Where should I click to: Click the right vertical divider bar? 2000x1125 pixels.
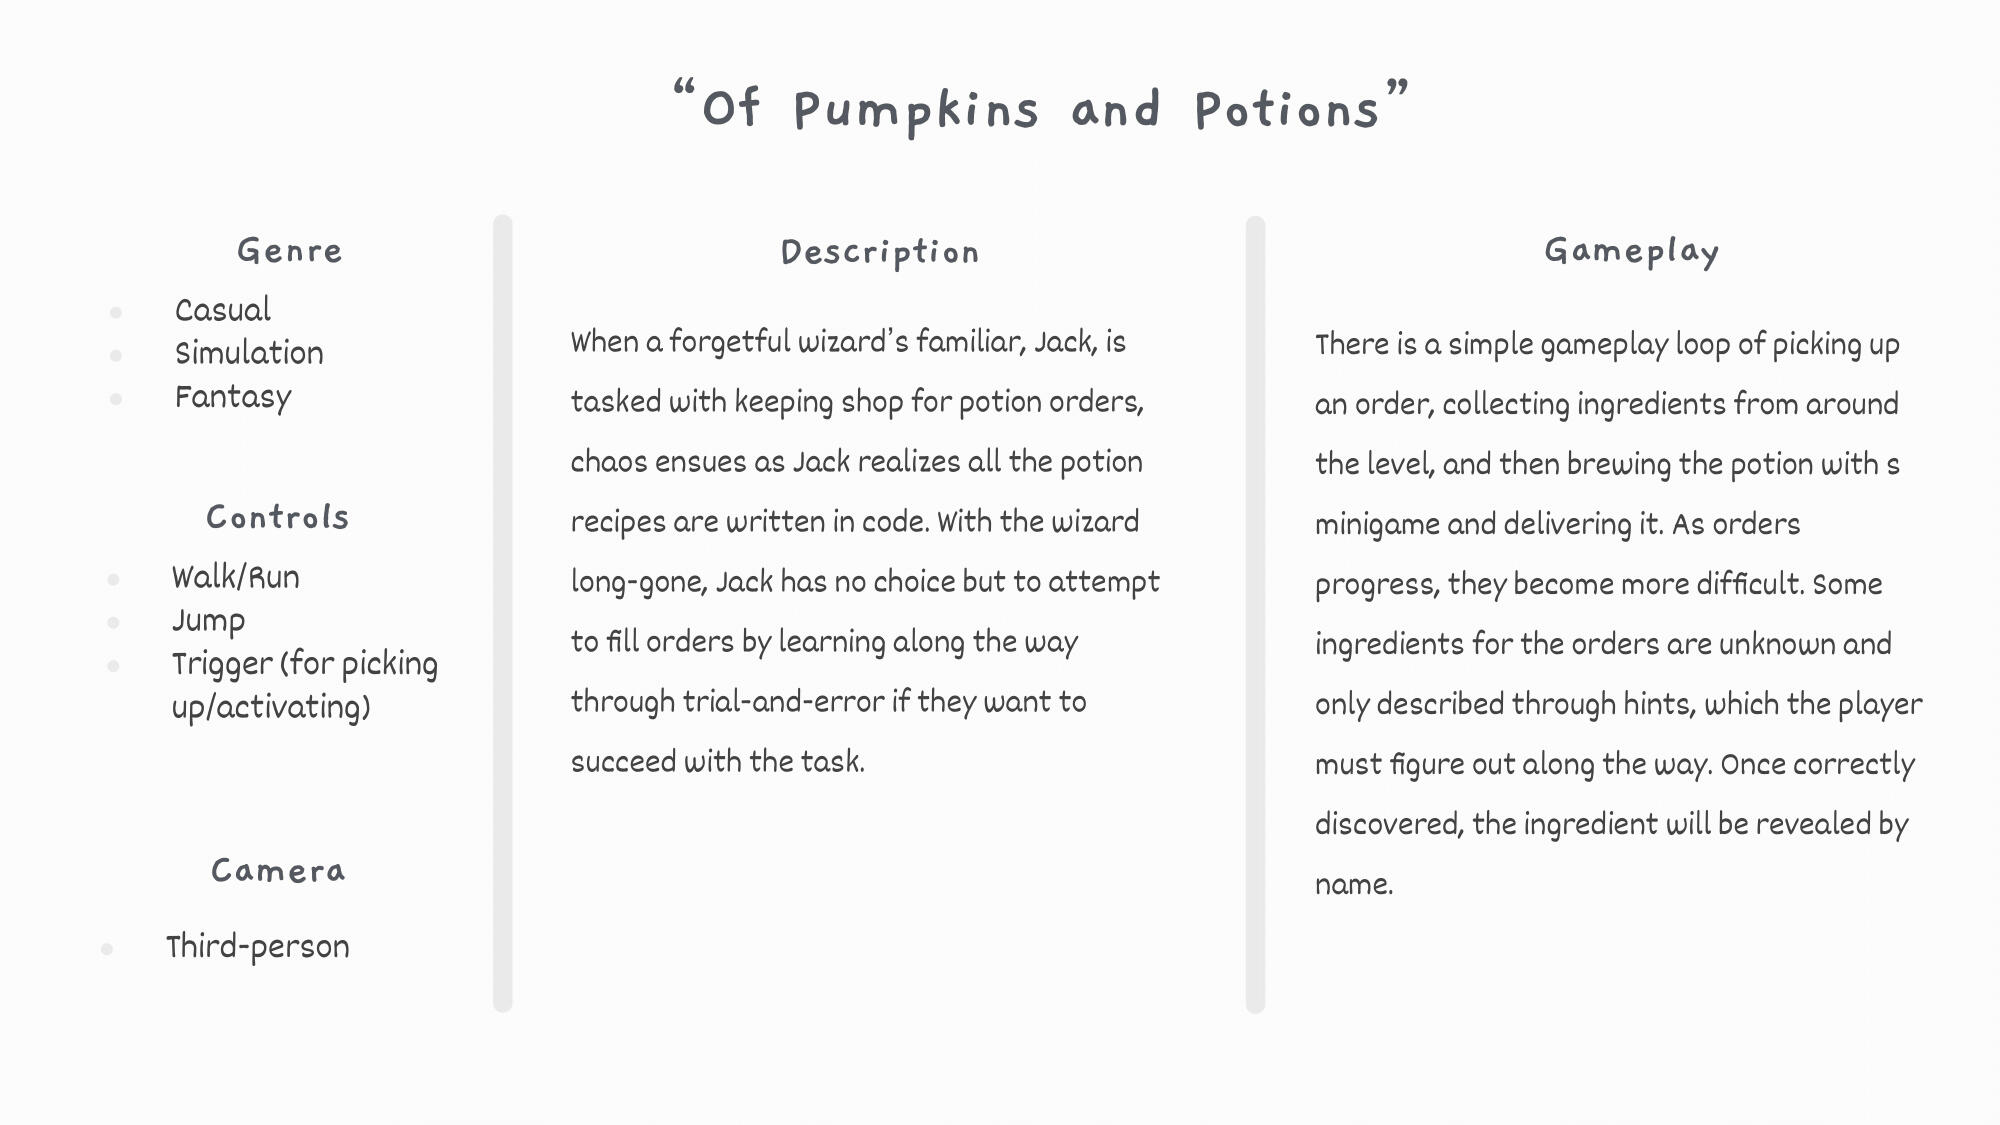[1255, 612]
